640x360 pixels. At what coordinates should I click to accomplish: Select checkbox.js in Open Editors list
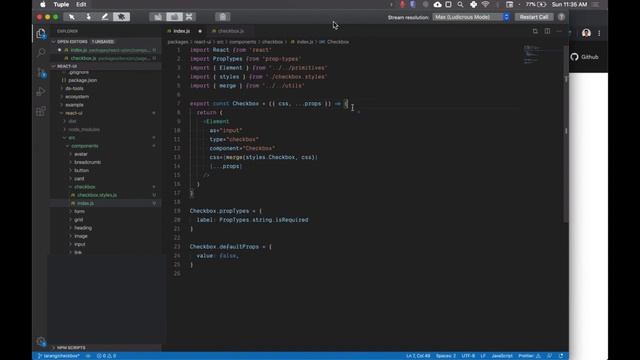pos(105,58)
